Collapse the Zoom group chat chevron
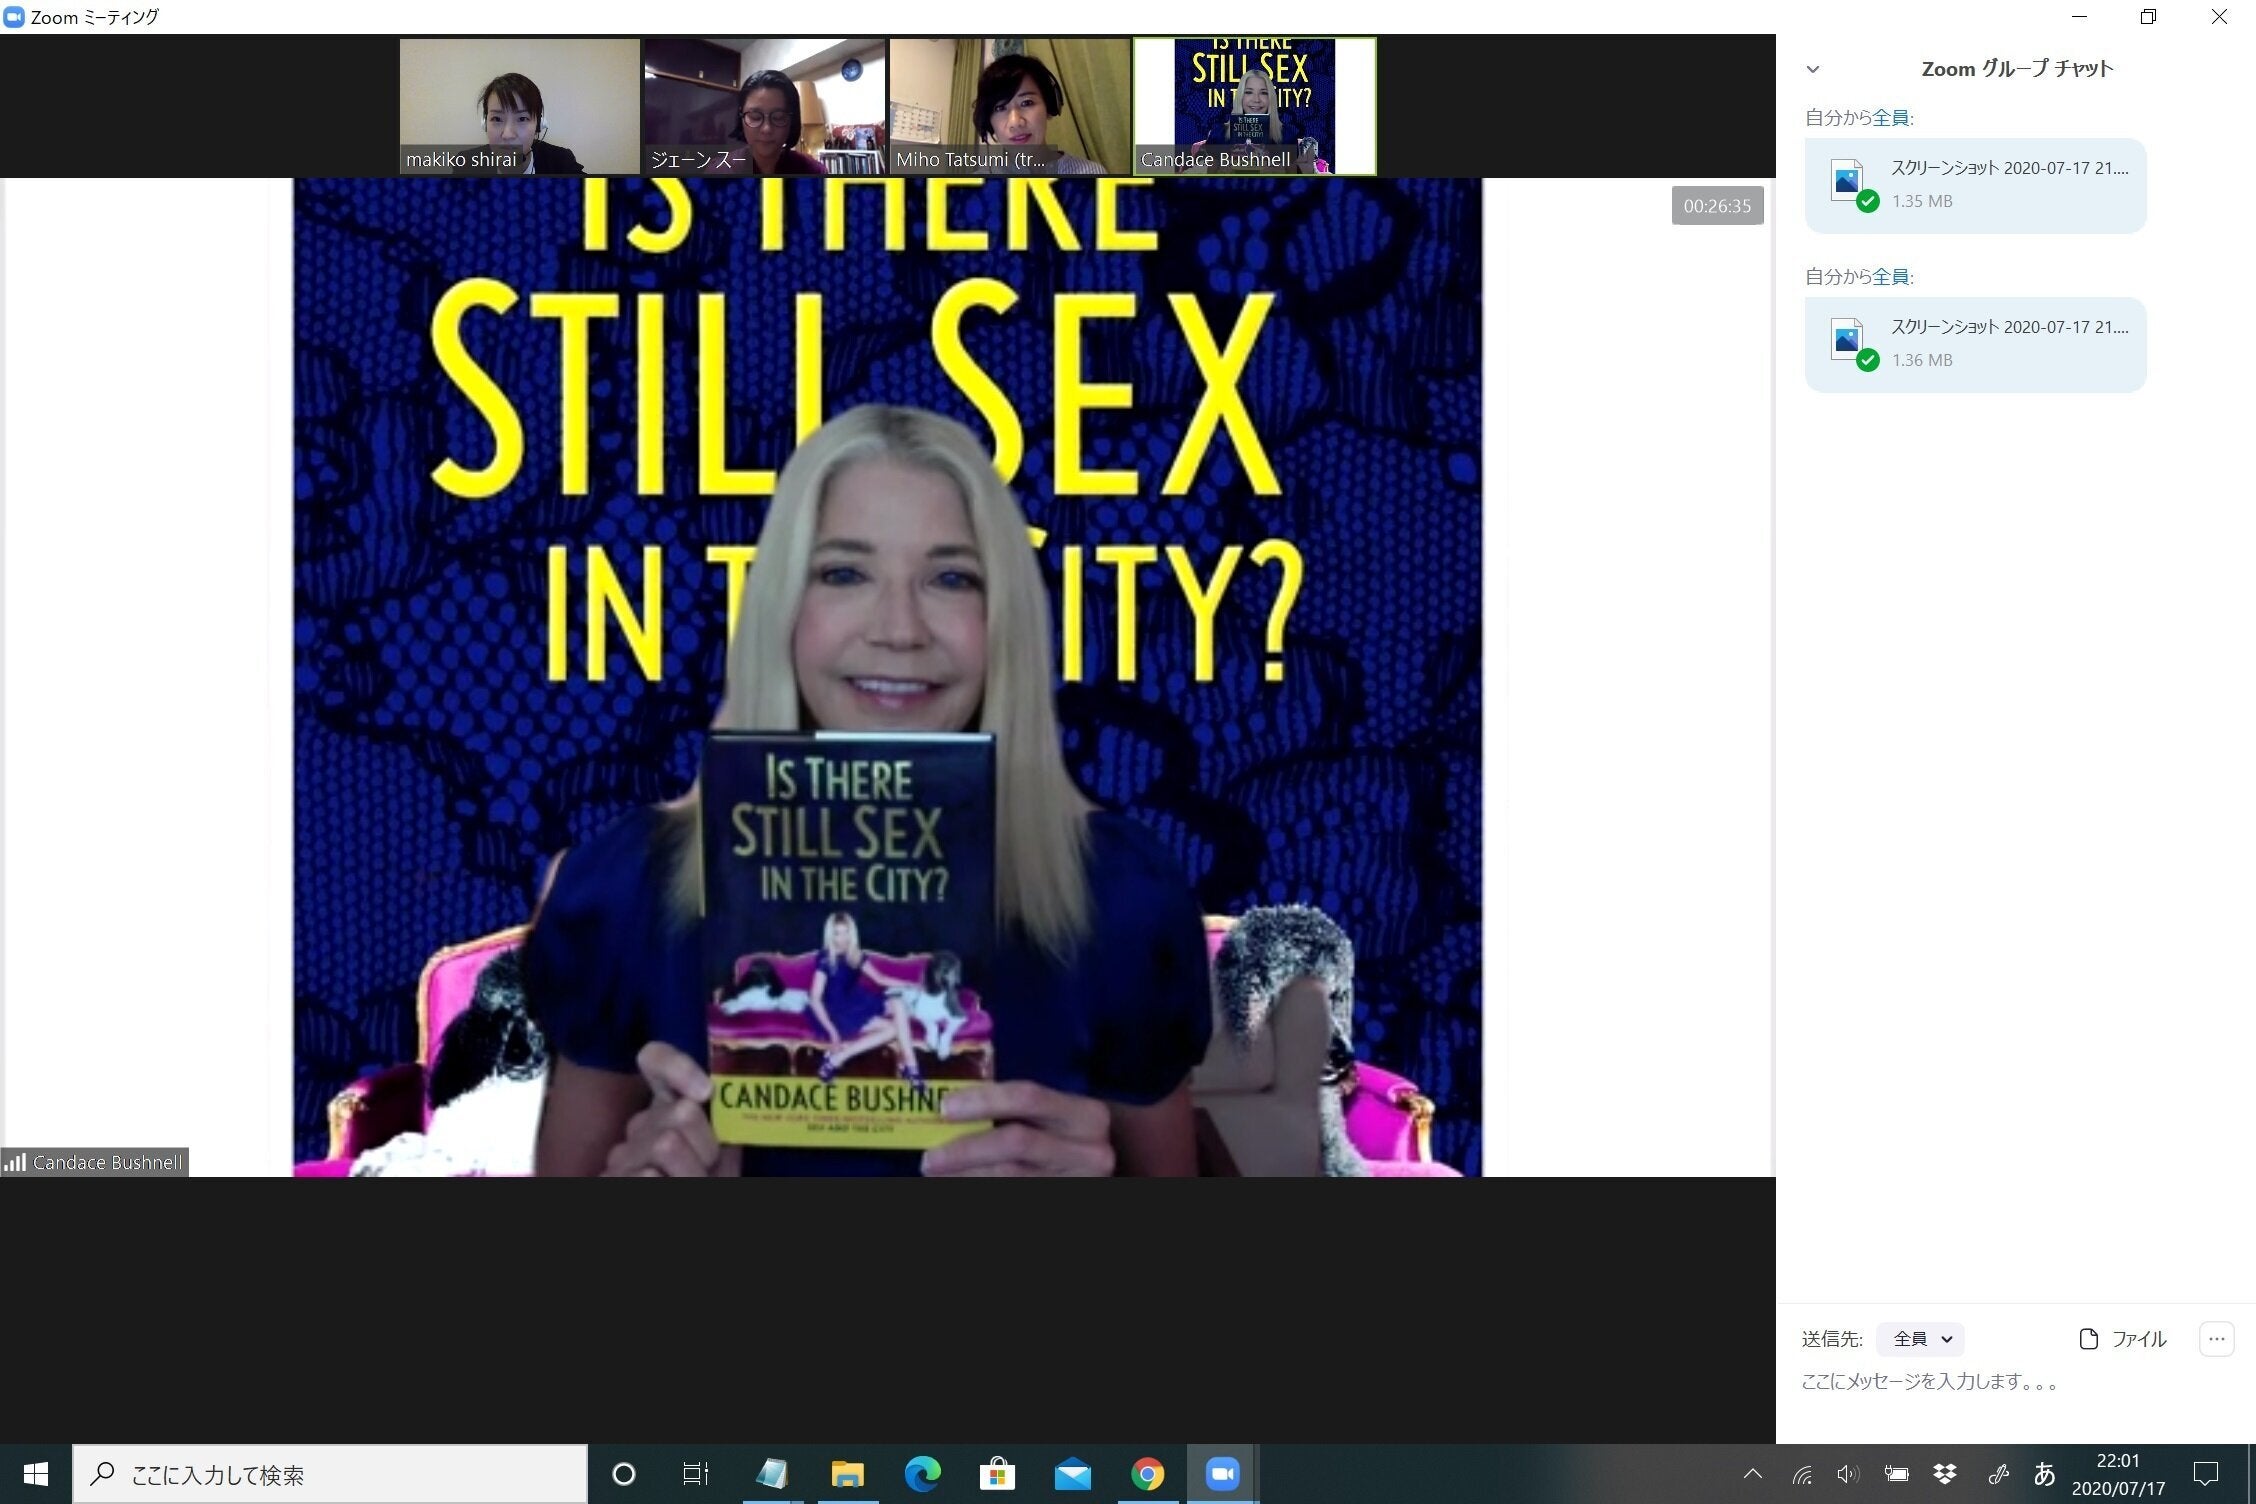Viewport: 2256px width, 1504px height. pos(1813,69)
